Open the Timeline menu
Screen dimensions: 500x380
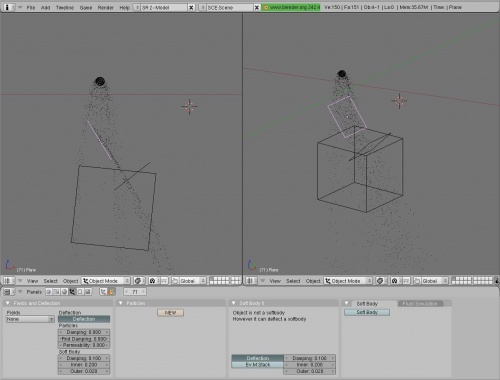pos(65,7)
